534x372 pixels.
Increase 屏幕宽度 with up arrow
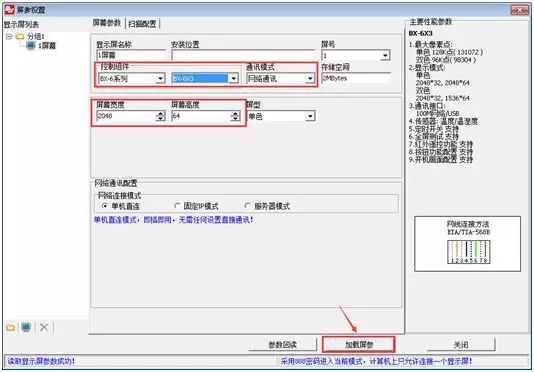pyautogui.click(x=160, y=113)
